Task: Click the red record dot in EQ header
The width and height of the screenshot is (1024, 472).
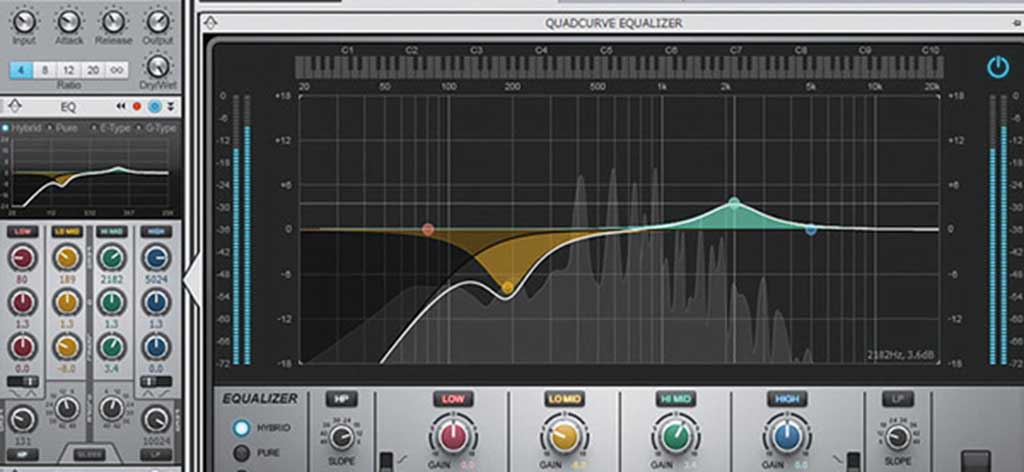Action: click(x=137, y=106)
